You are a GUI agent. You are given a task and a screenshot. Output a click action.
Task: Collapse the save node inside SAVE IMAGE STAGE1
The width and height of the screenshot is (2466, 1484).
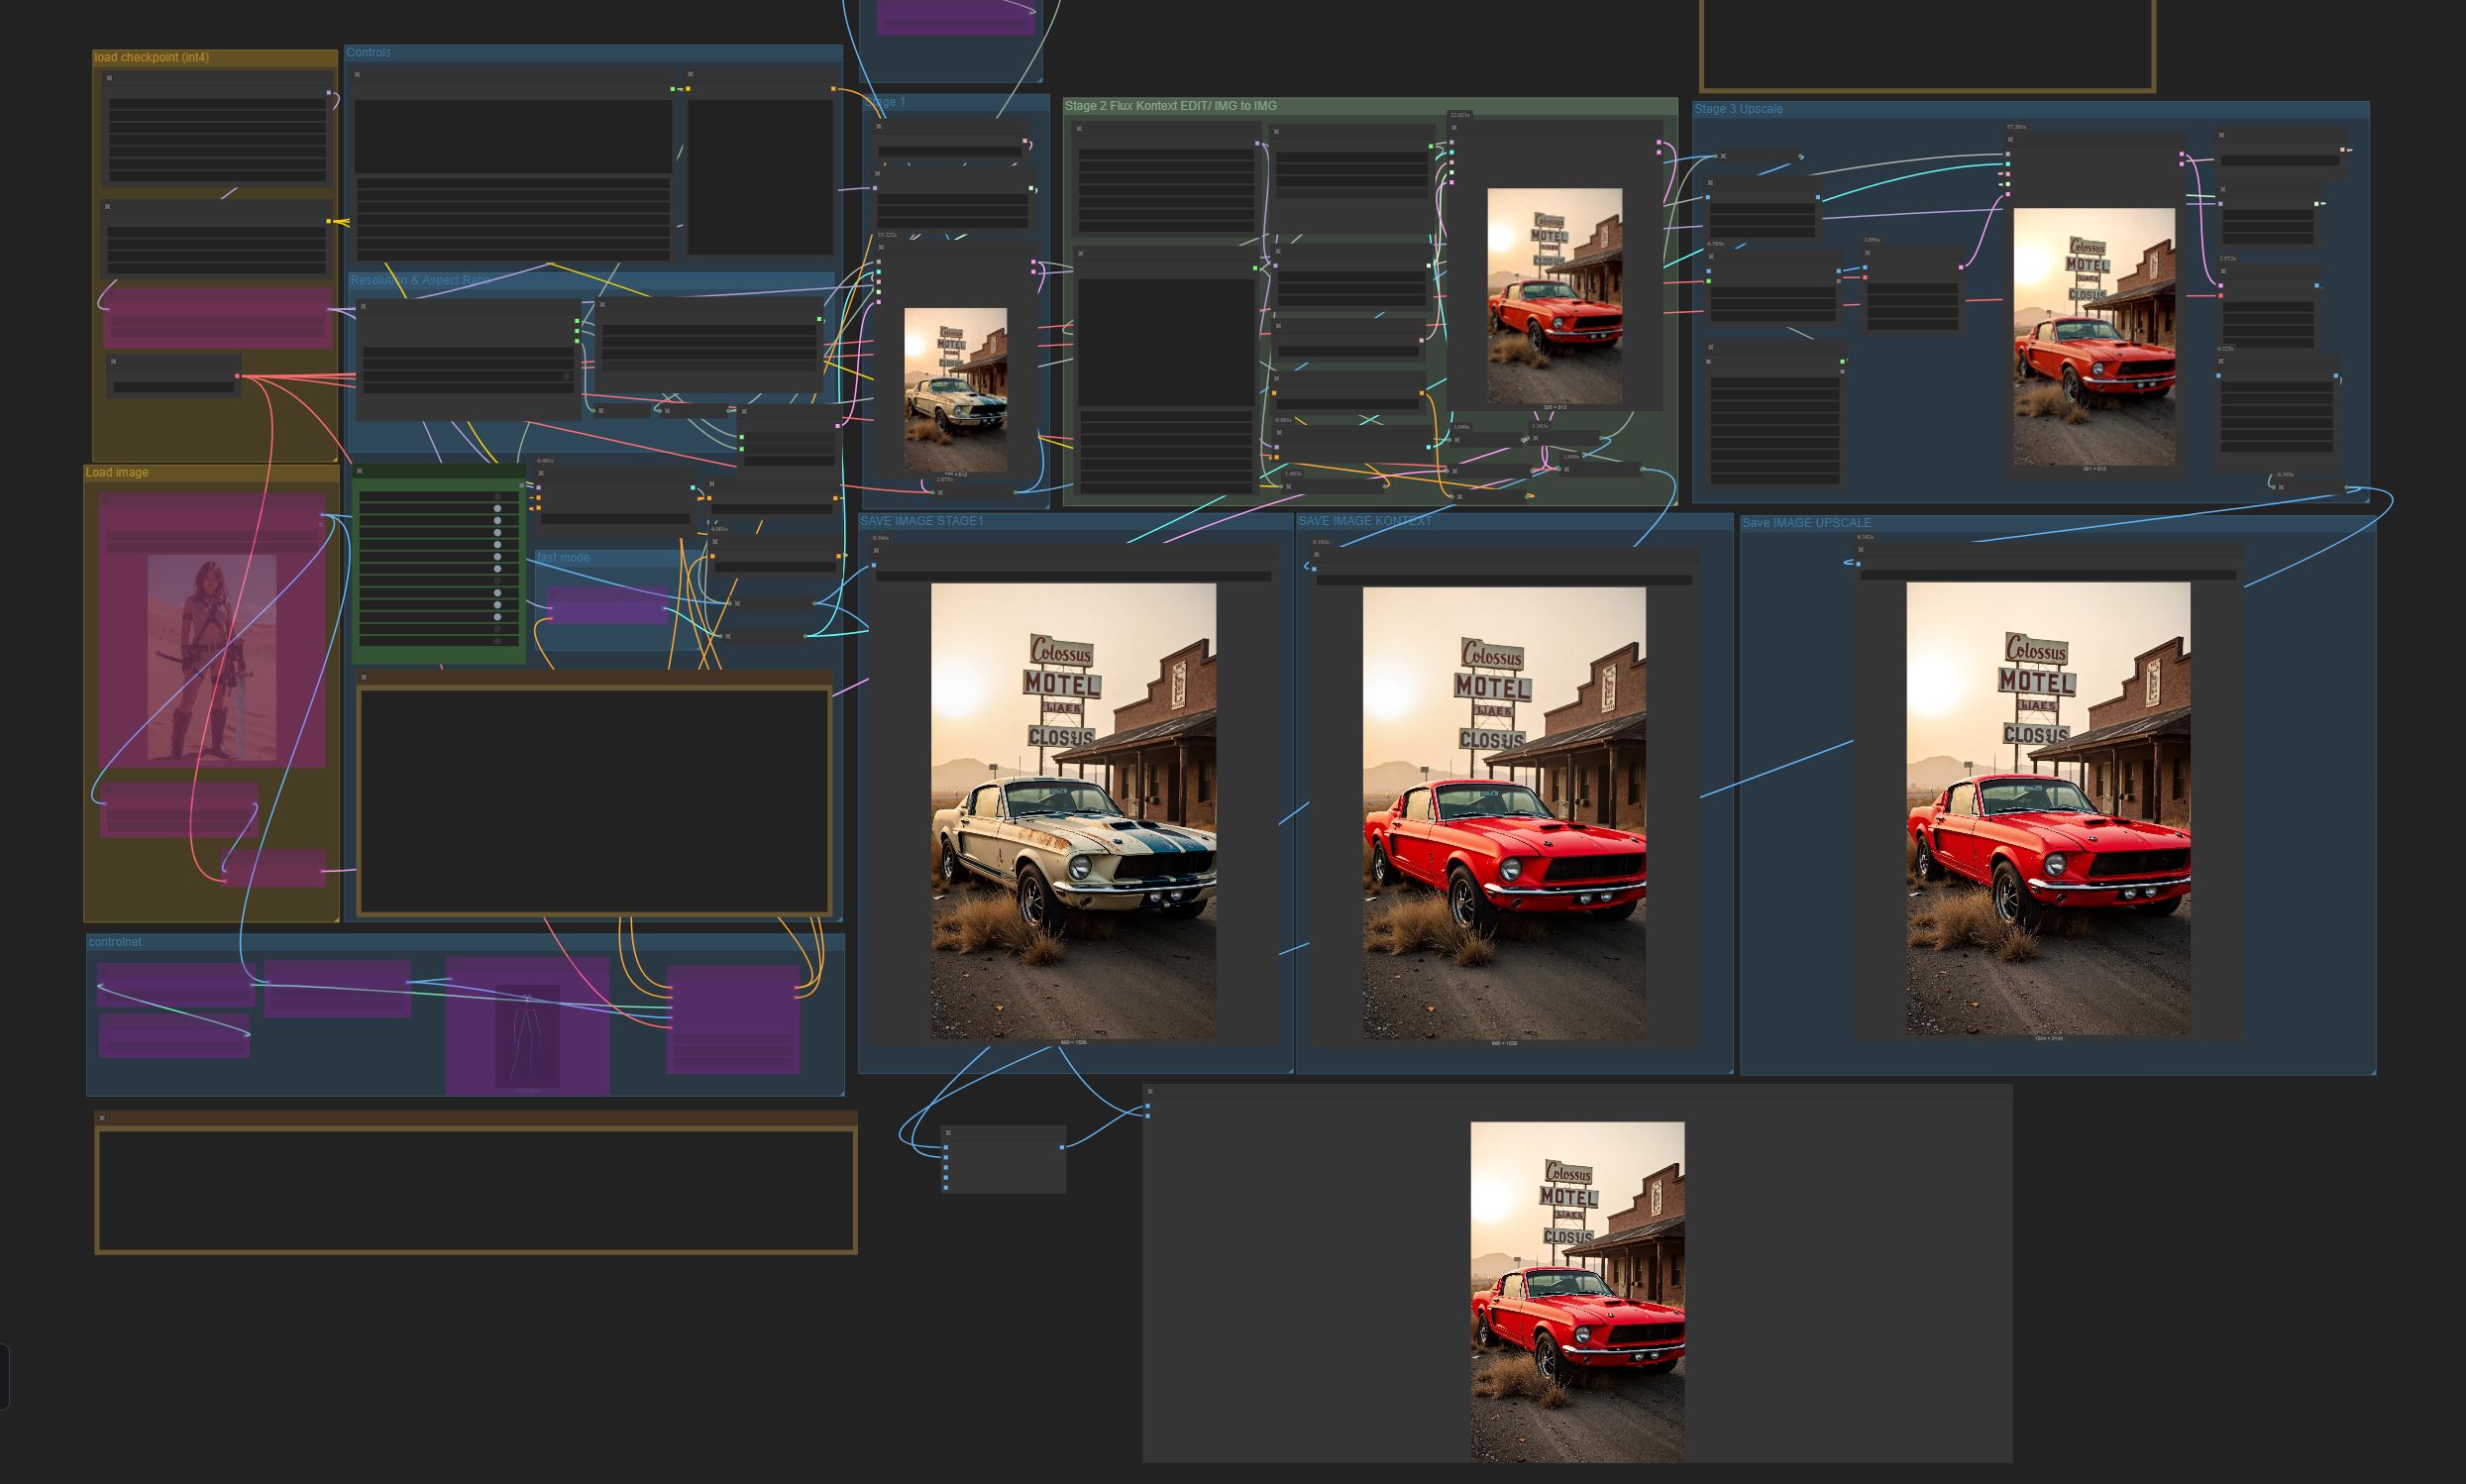[x=876, y=551]
